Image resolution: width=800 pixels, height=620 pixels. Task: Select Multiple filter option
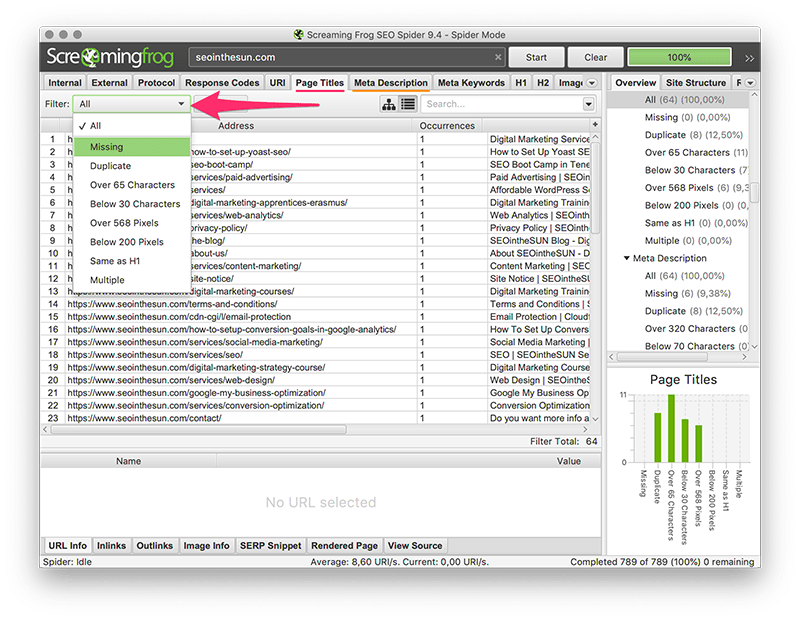pyautogui.click(x=132, y=280)
